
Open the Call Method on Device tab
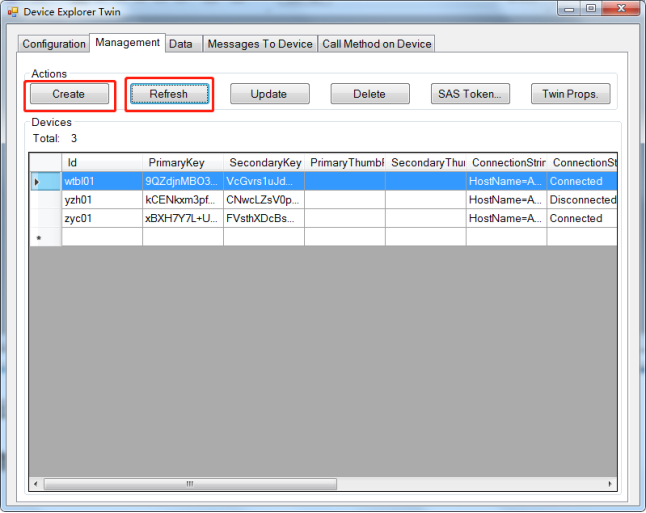coord(377,44)
